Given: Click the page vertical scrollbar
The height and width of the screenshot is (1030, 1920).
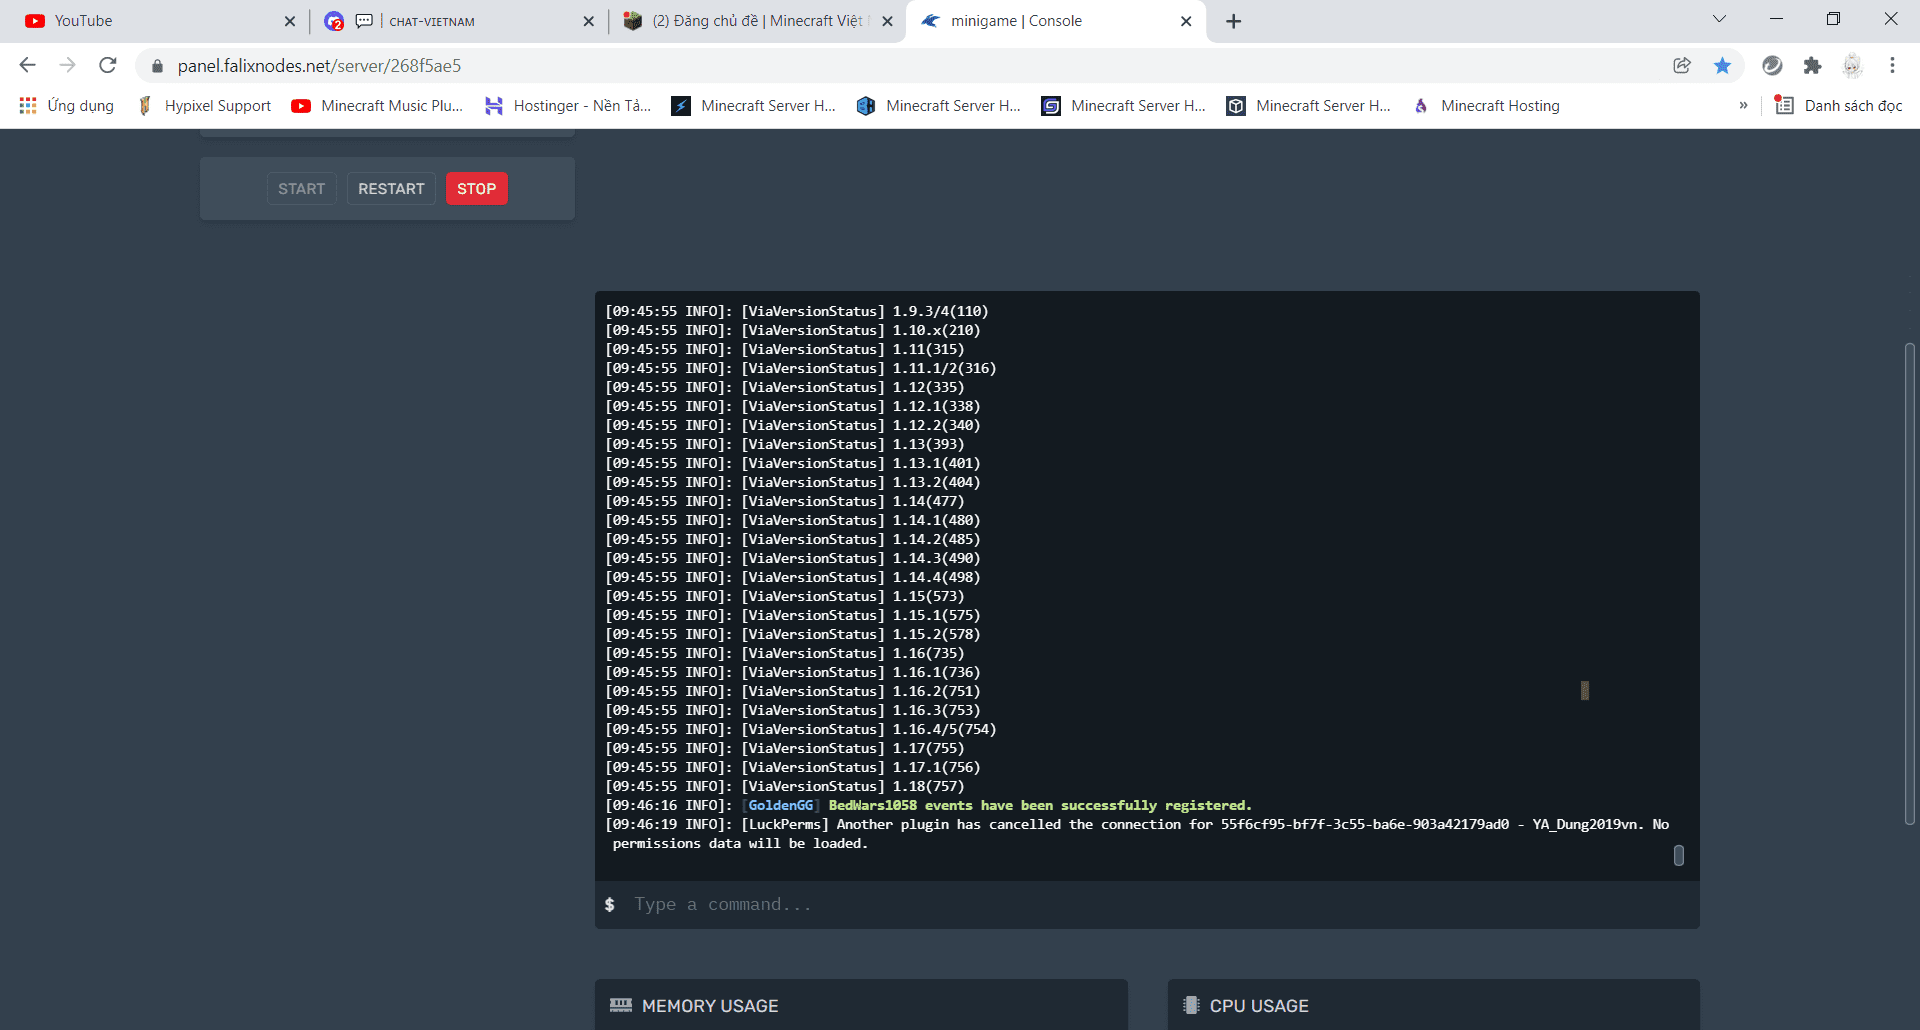Looking at the screenshot, I should coord(1909,583).
